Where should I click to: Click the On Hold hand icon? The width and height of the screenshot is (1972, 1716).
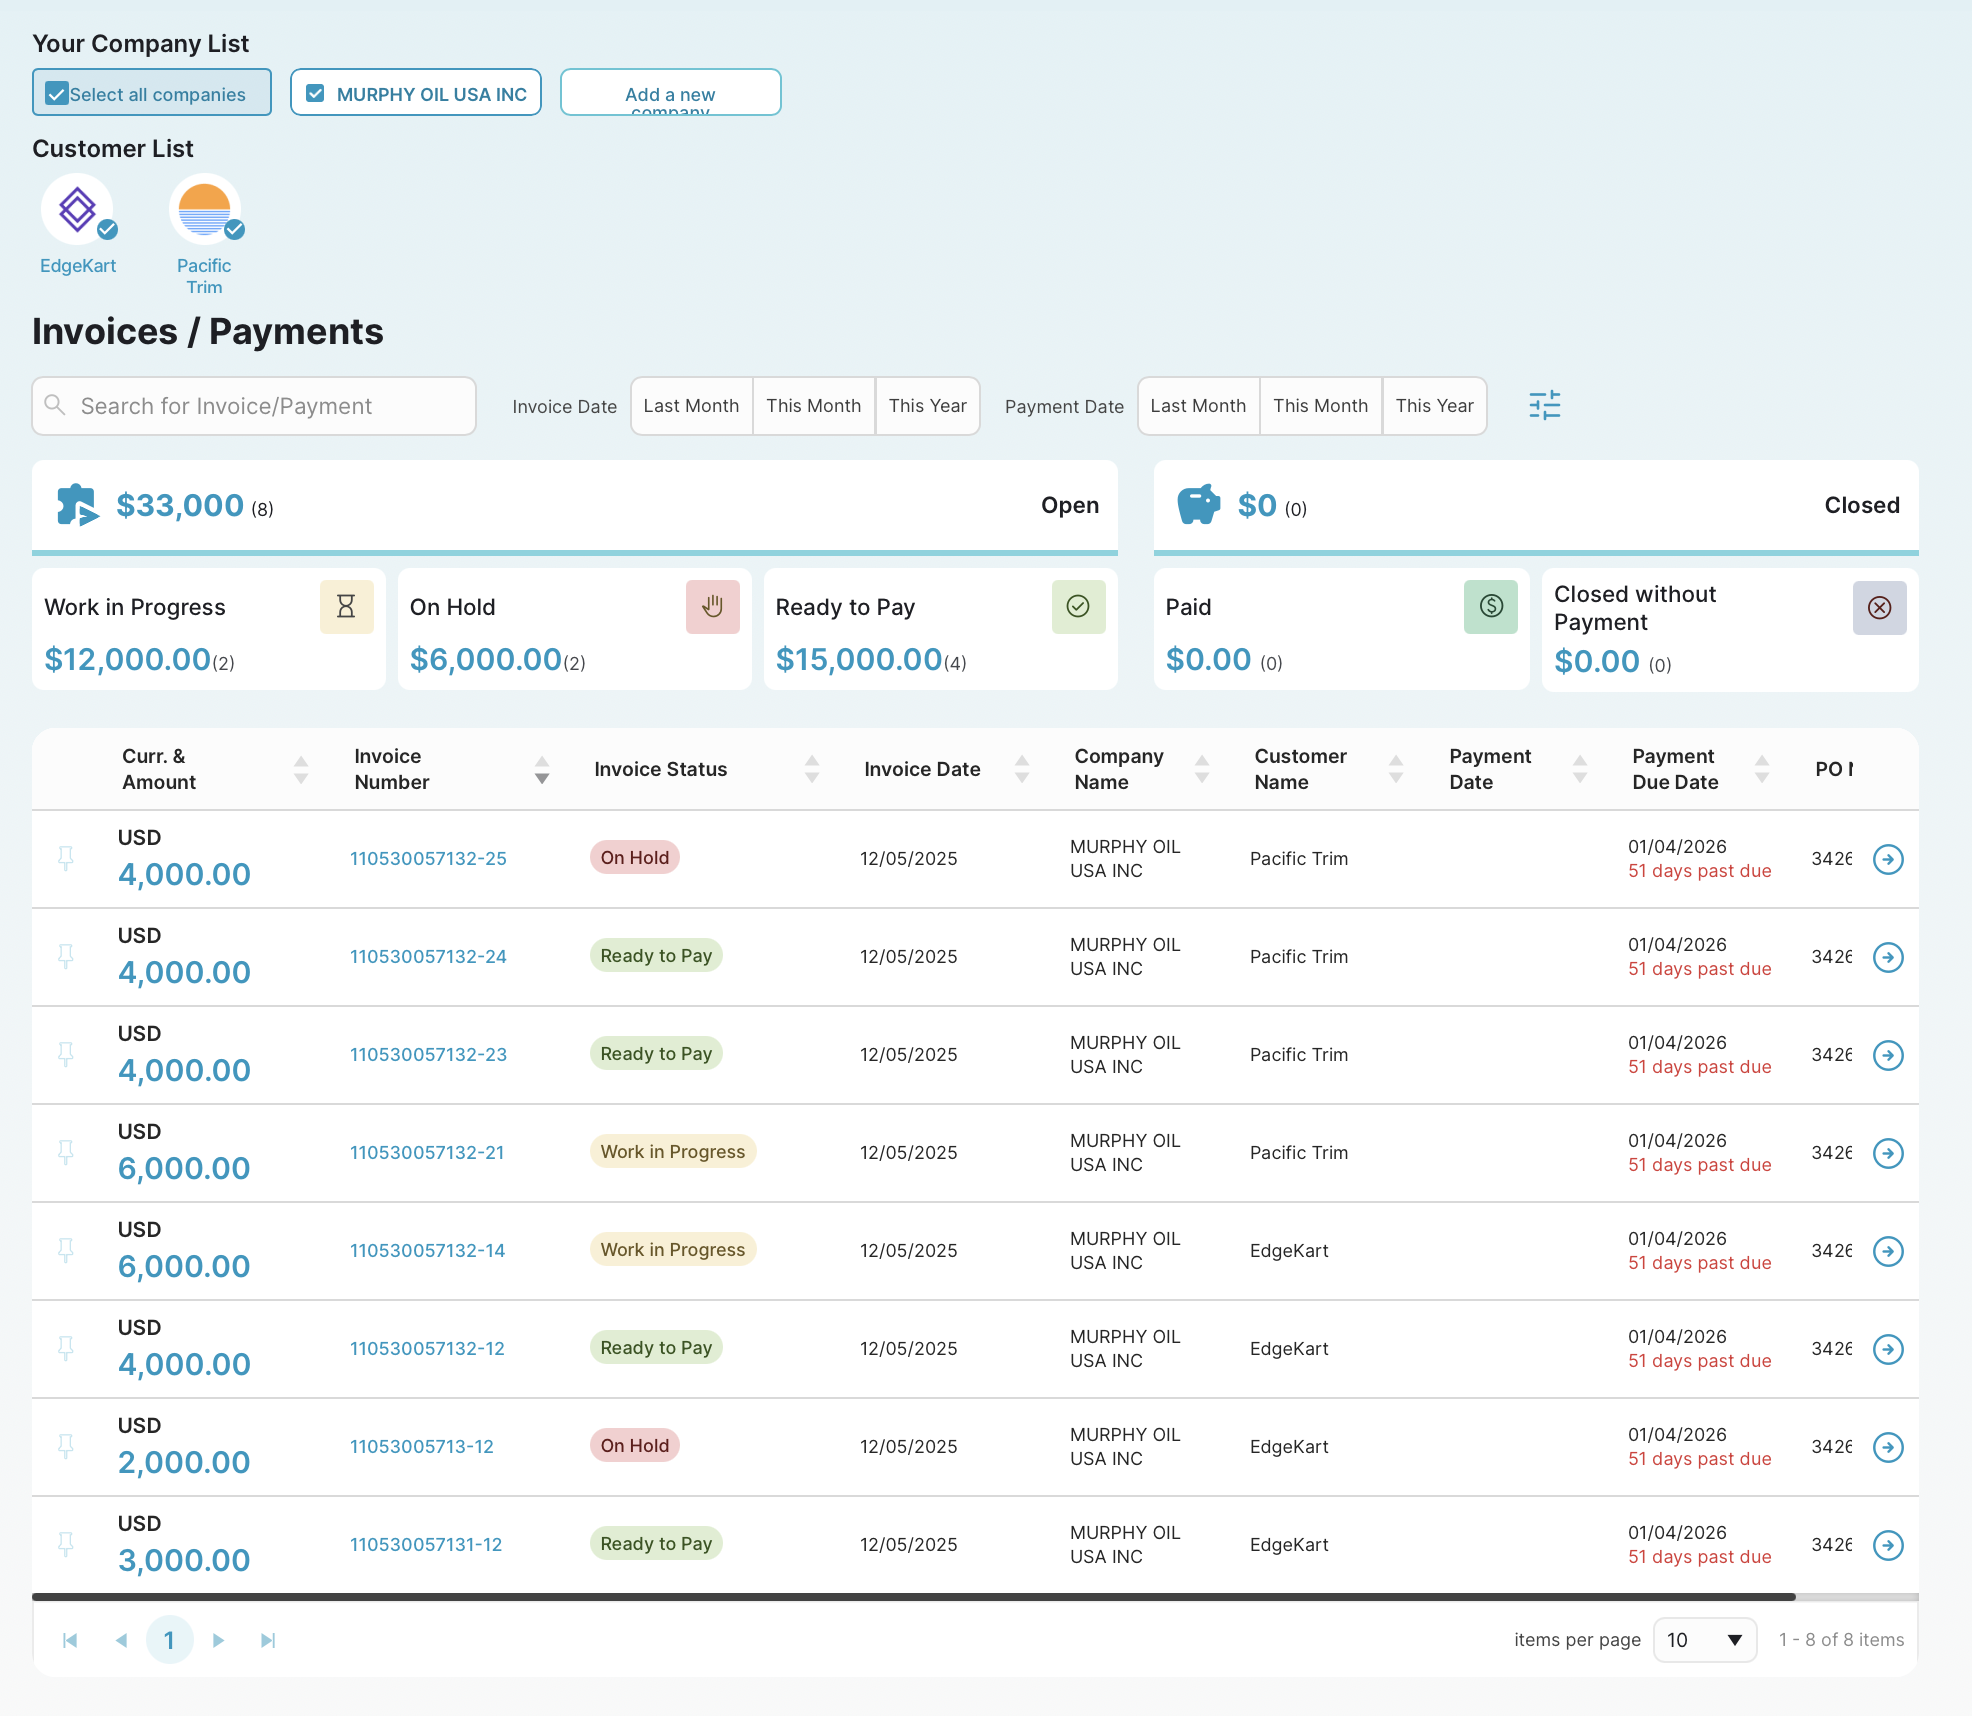(712, 607)
